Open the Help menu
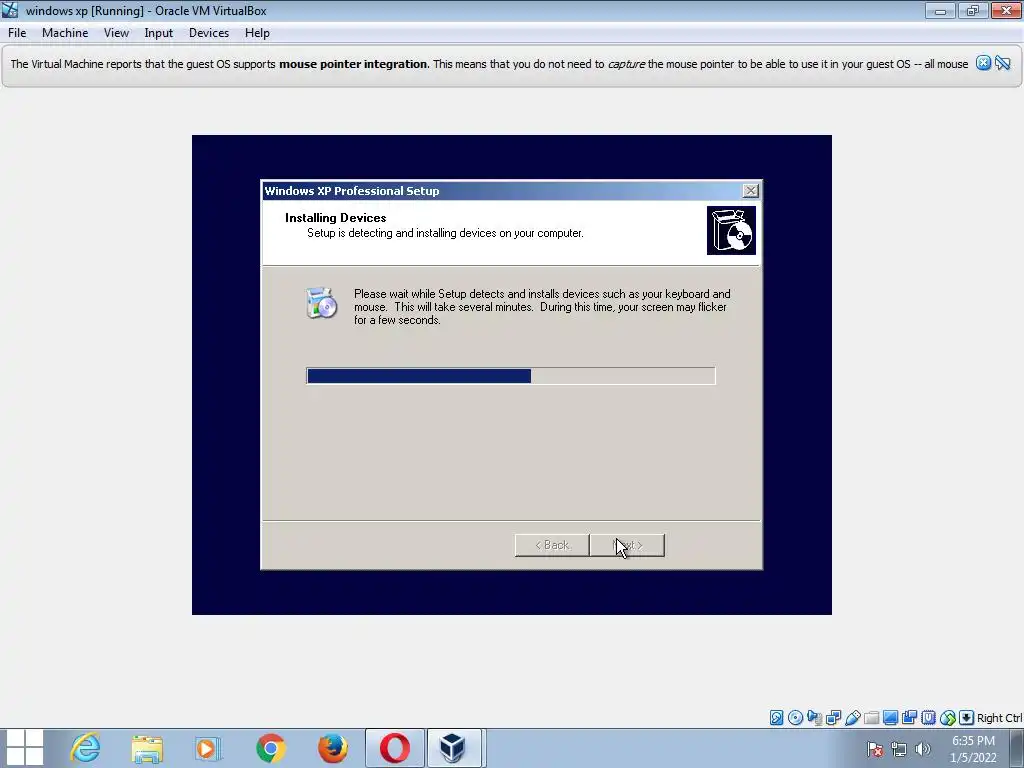Screen dimensions: 1024x768 pyautogui.click(x=257, y=33)
